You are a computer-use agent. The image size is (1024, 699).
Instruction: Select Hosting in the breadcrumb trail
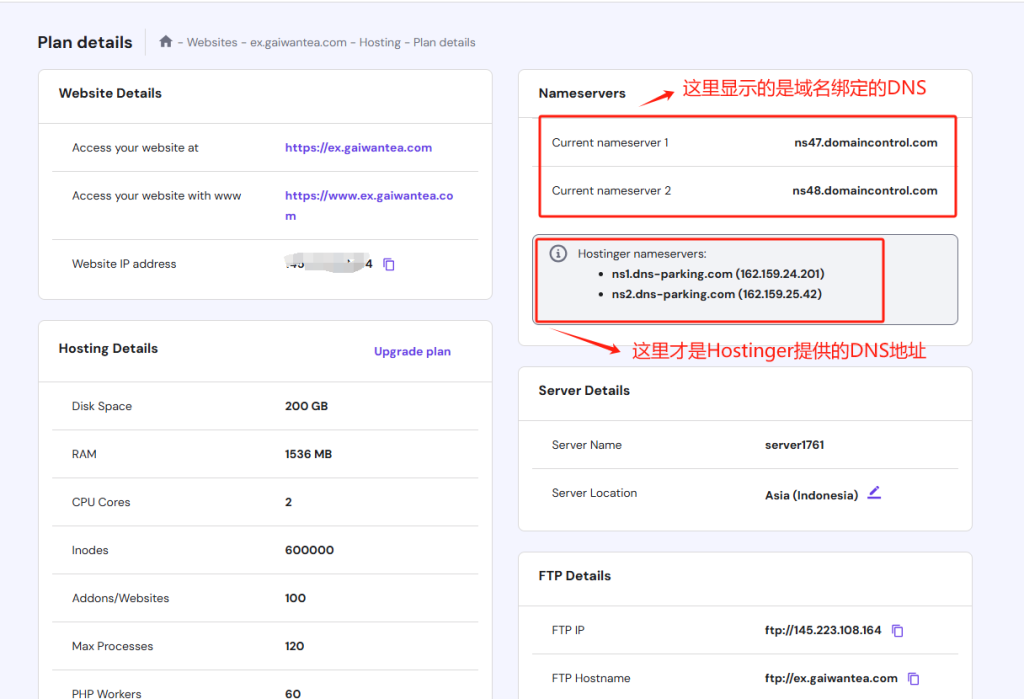coord(378,42)
